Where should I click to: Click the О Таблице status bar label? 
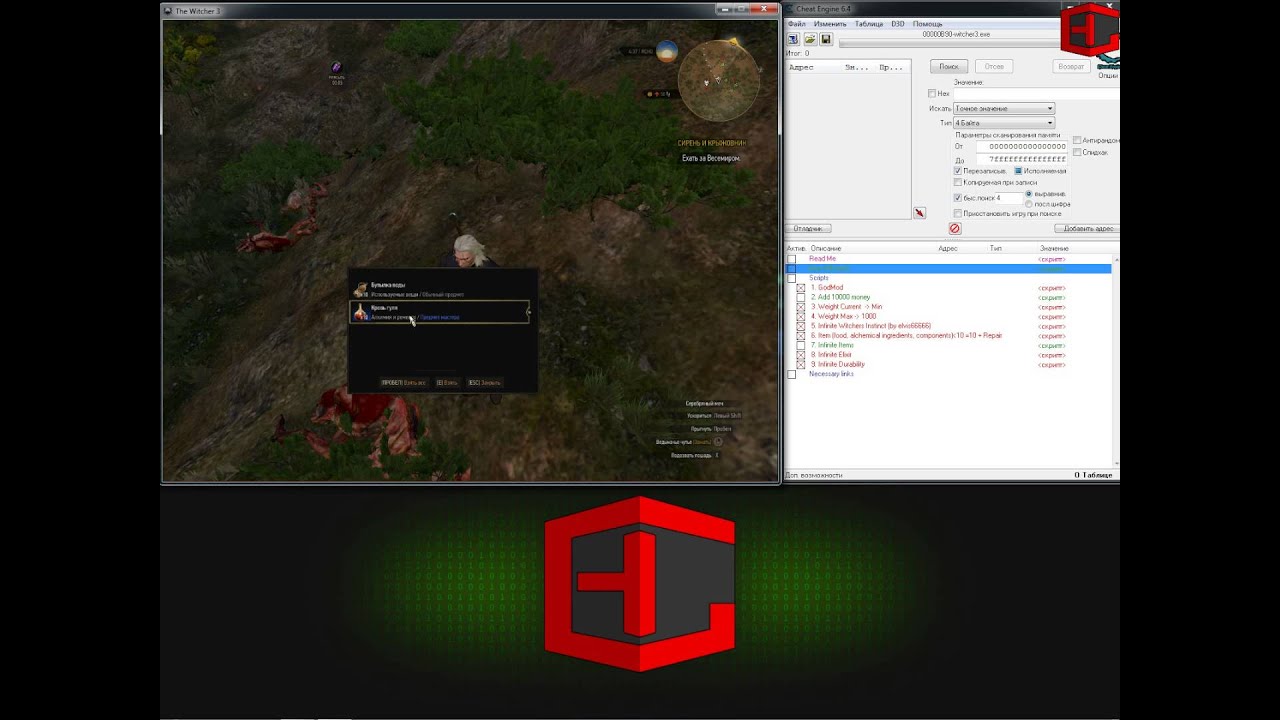[1094, 475]
